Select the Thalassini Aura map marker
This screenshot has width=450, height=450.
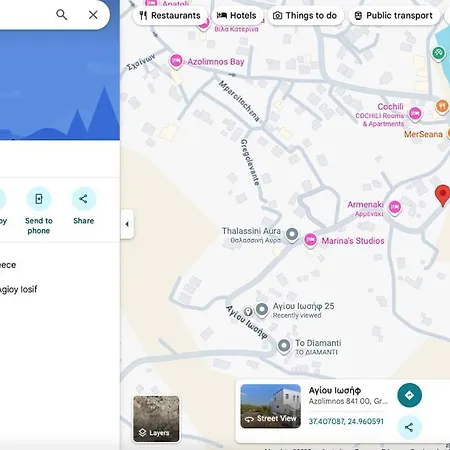292,234
